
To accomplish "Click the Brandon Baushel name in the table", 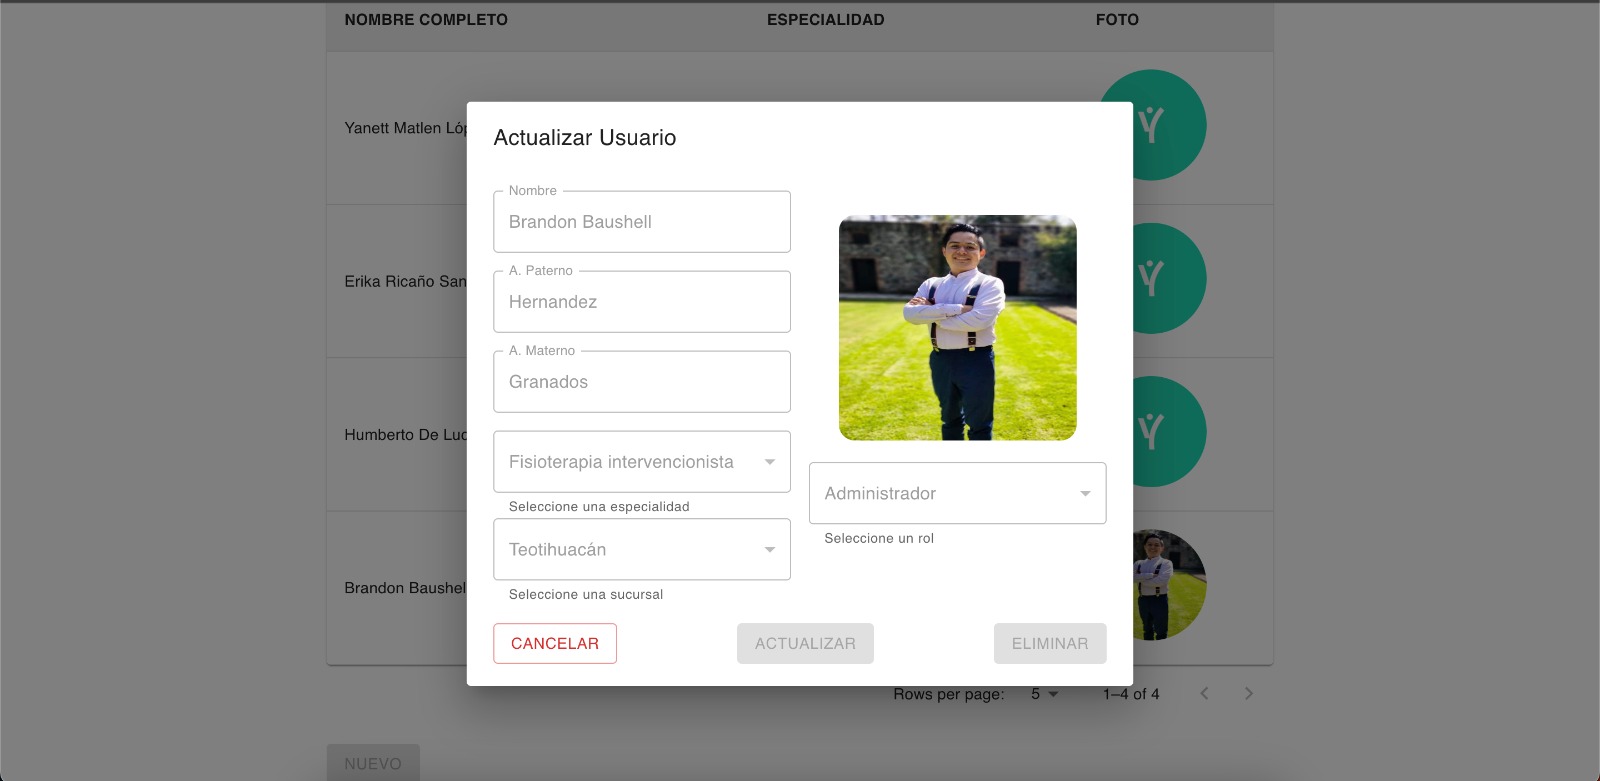I will [x=405, y=588].
